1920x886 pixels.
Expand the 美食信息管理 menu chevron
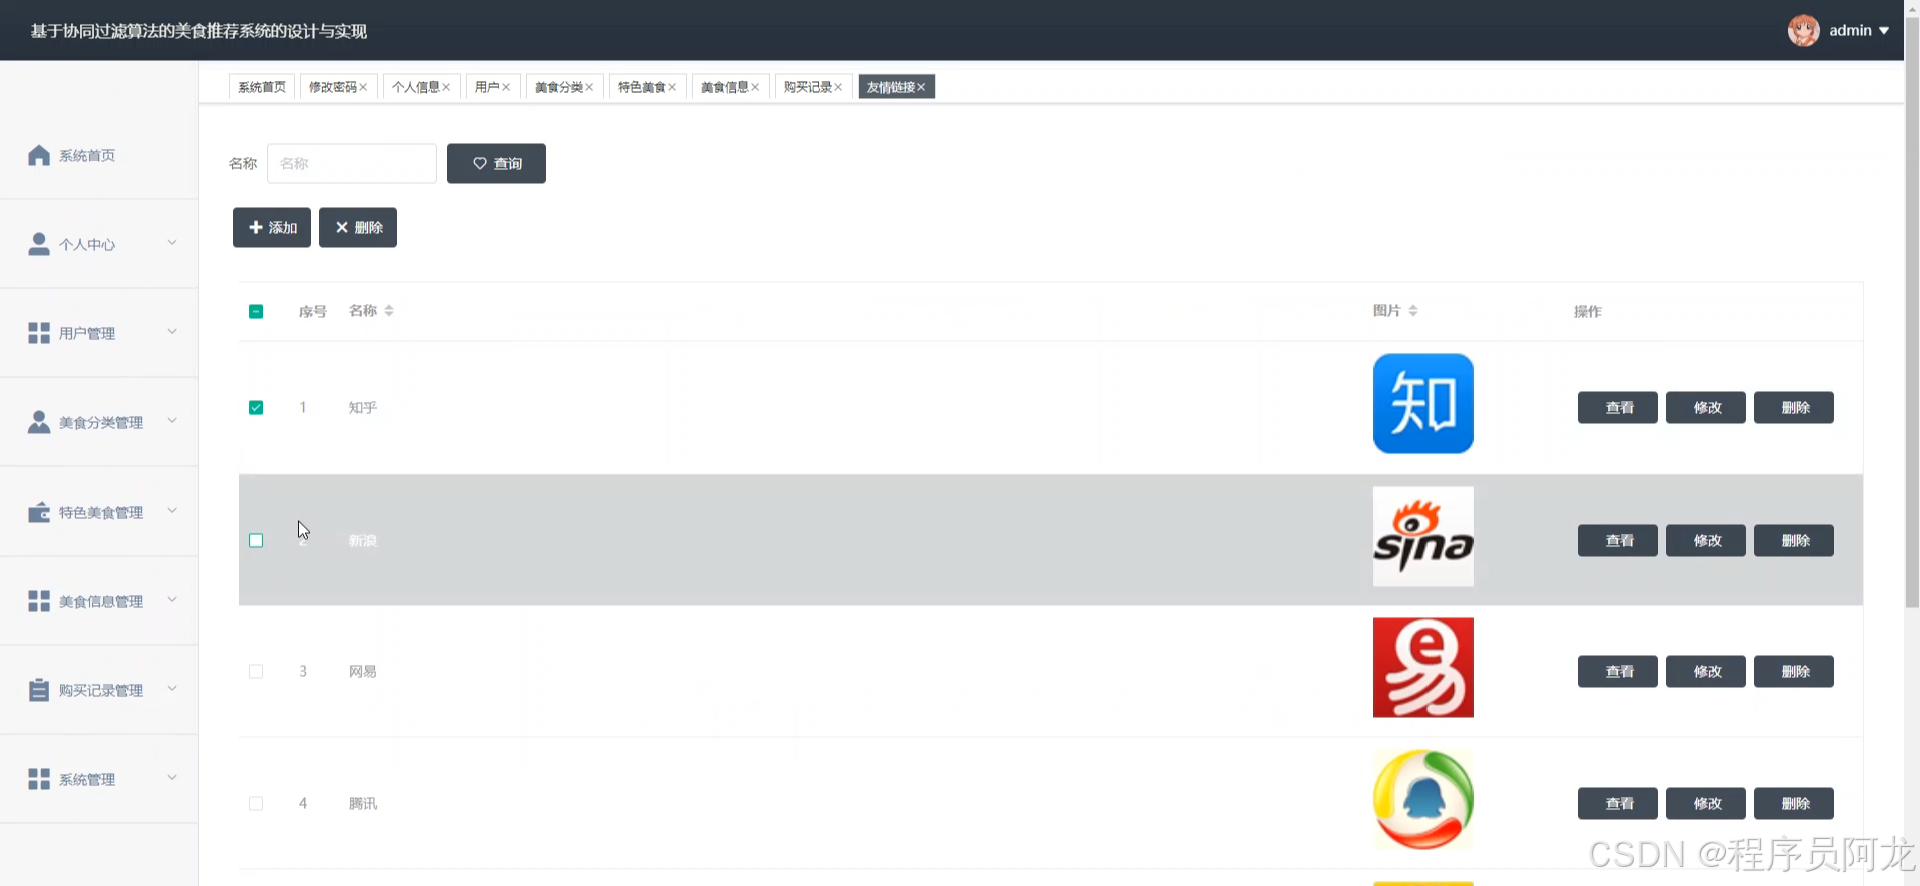coord(172,600)
